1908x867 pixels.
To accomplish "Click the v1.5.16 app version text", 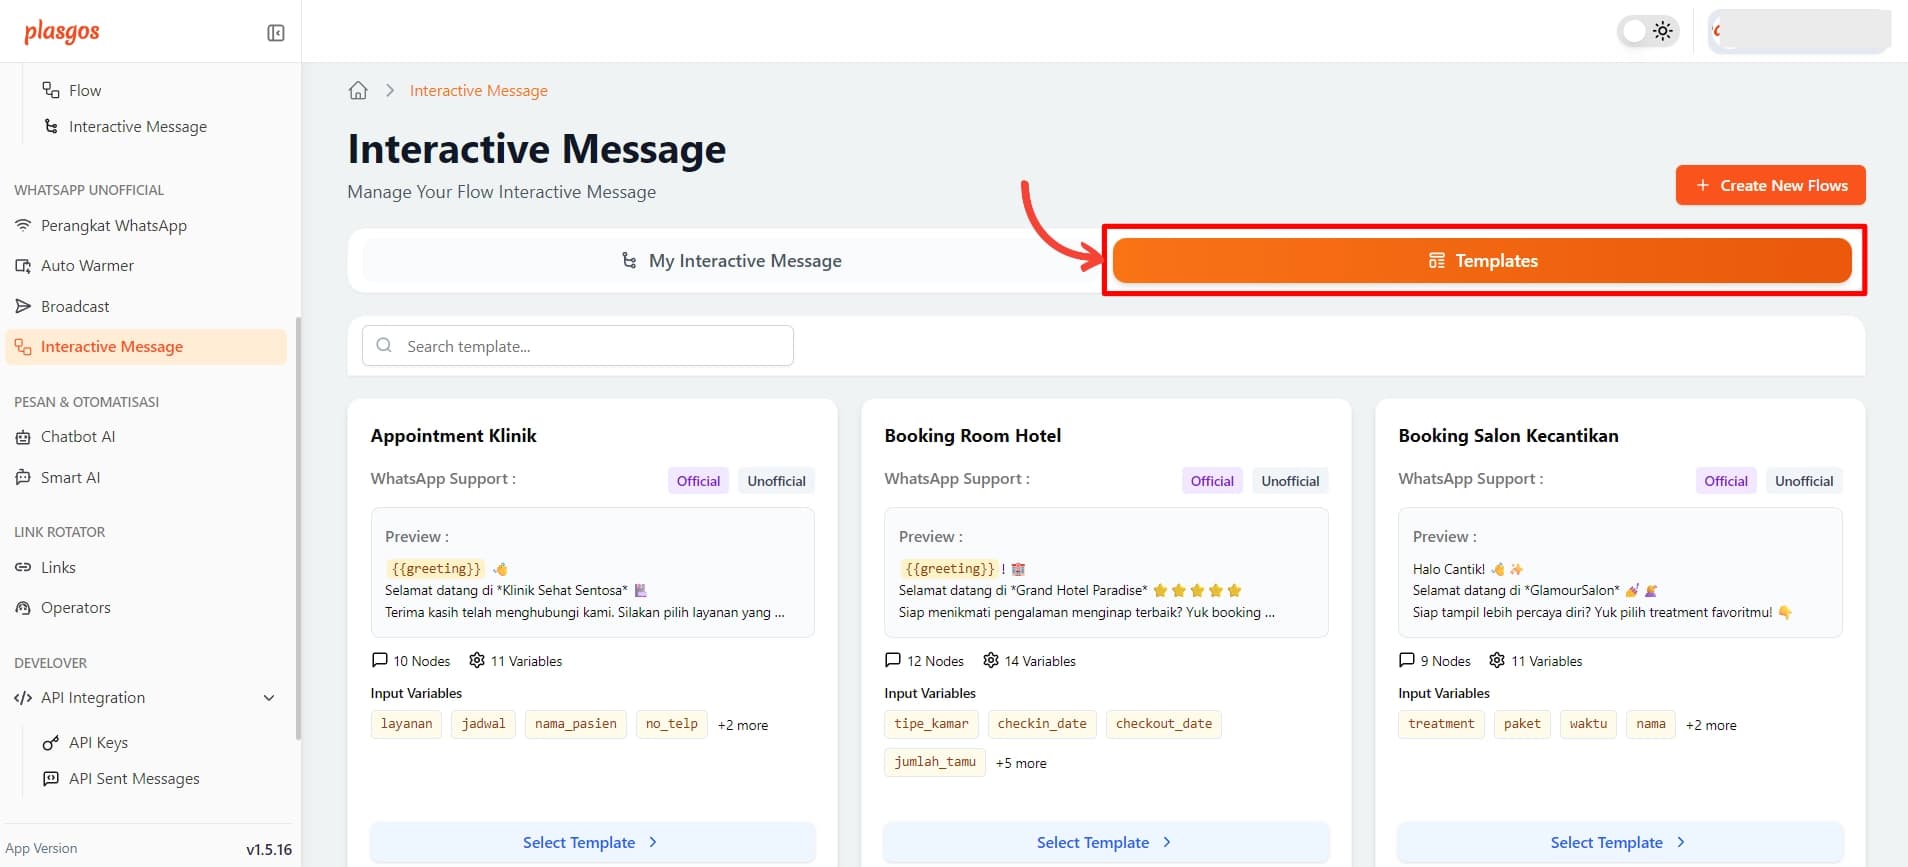I will tap(269, 850).
